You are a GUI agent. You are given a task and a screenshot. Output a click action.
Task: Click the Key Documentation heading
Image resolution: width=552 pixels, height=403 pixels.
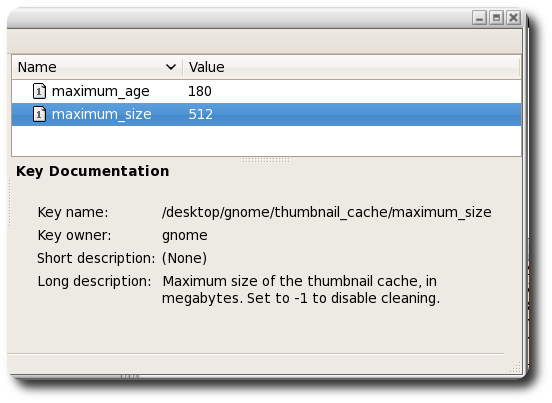click(x=93, y=171)
